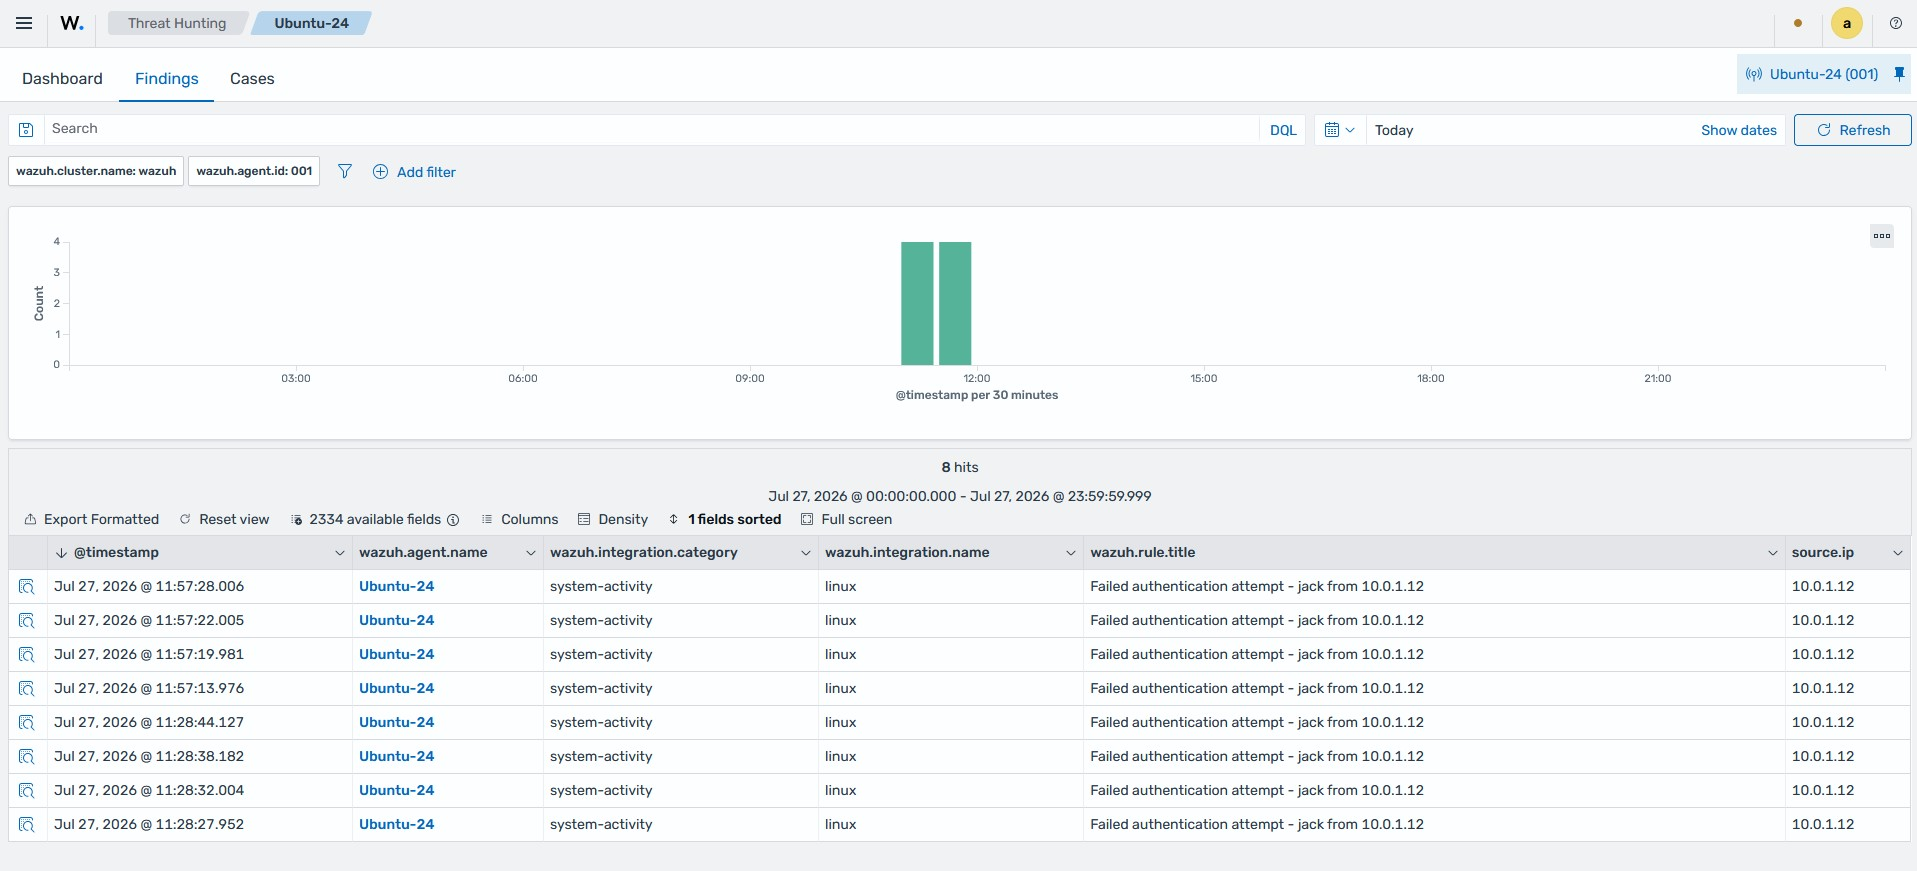Inspect document details for 11:57:28.006 row

(27, 587)
